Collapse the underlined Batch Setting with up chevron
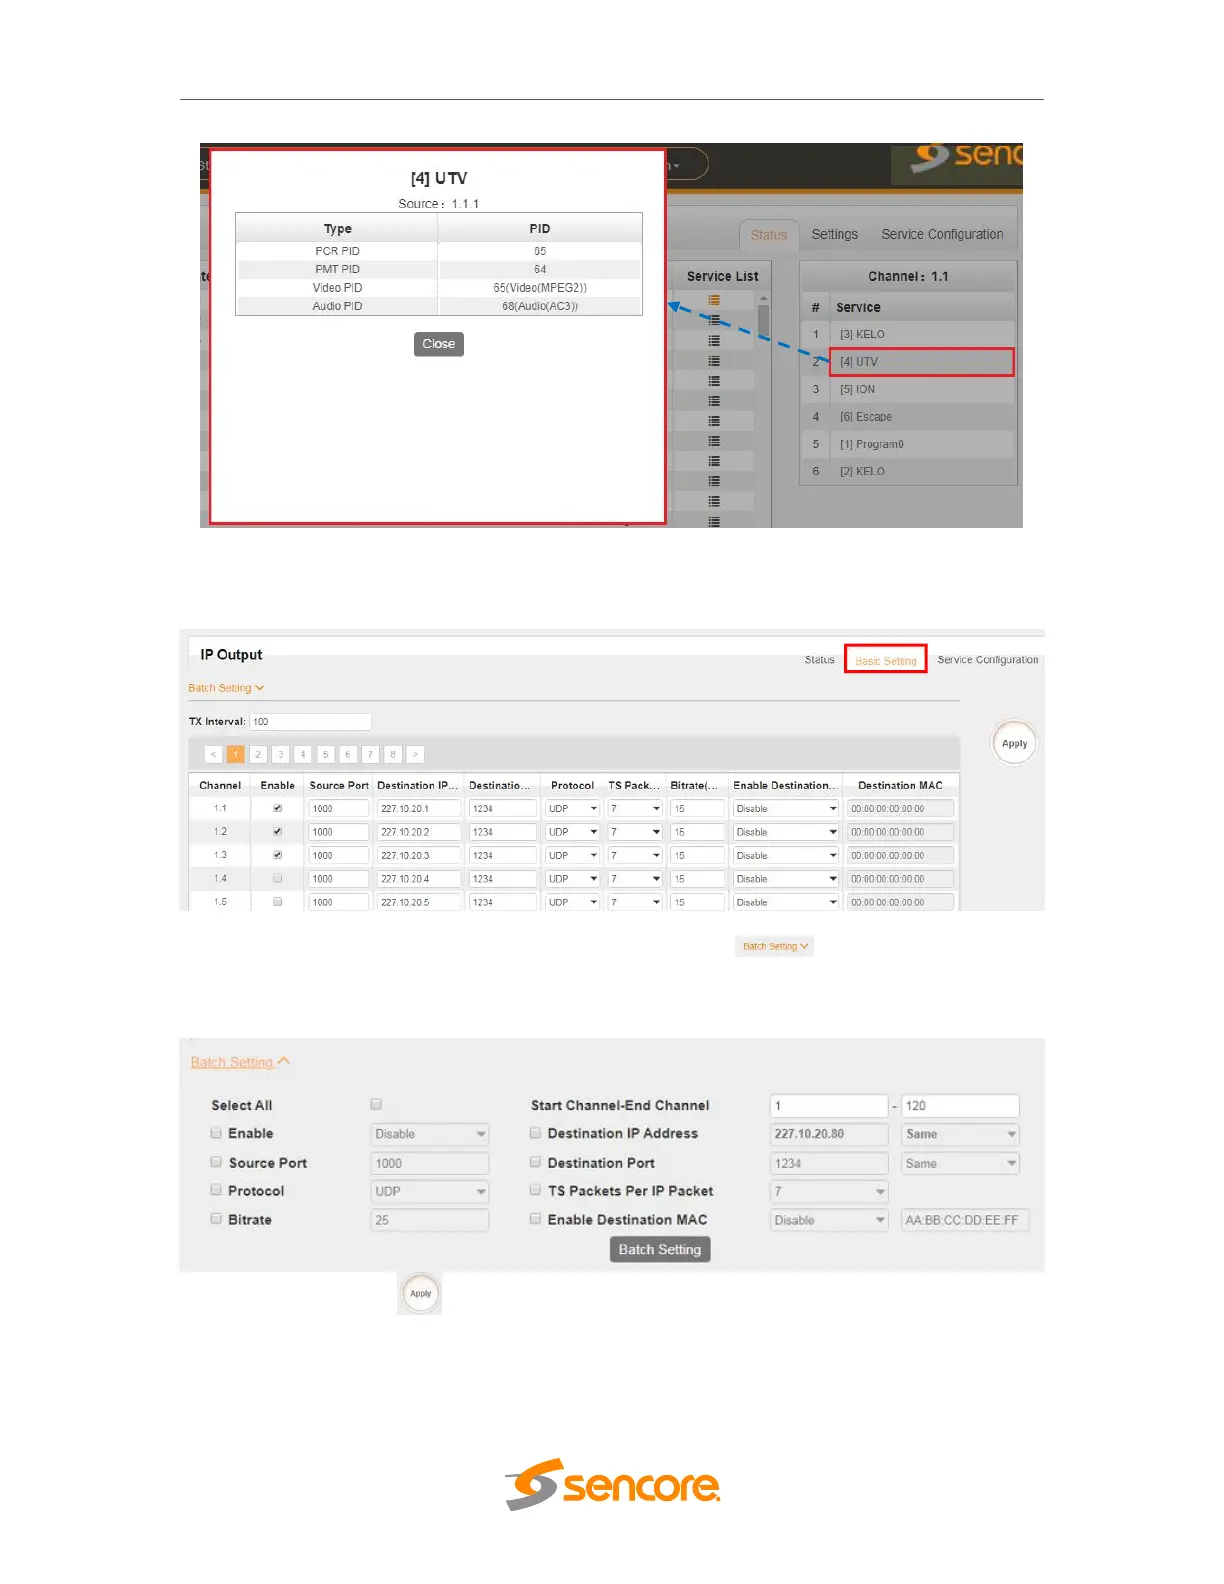The width and height of the screenshot is (1224, 1584). [240, 1062]
